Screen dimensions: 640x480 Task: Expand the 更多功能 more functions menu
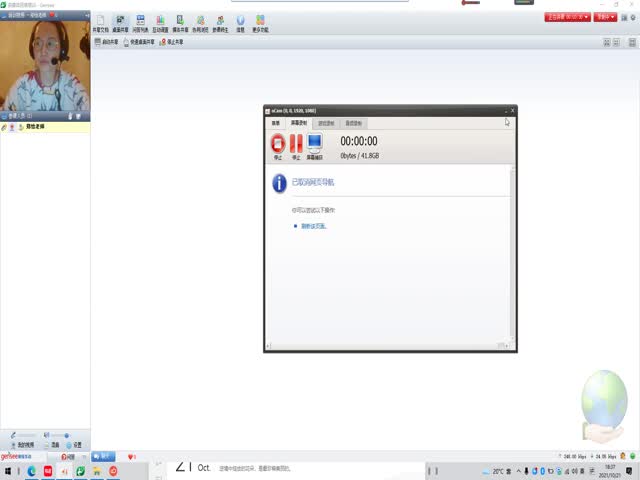(x=260, y=23)
